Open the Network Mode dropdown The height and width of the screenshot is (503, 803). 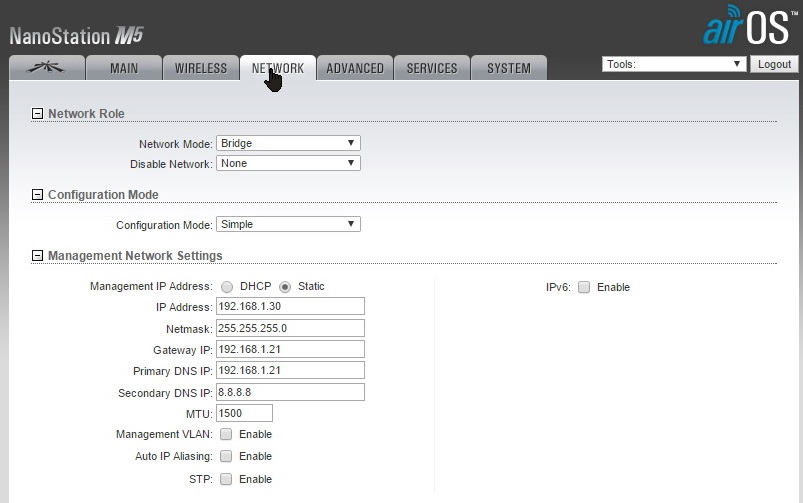288,143
